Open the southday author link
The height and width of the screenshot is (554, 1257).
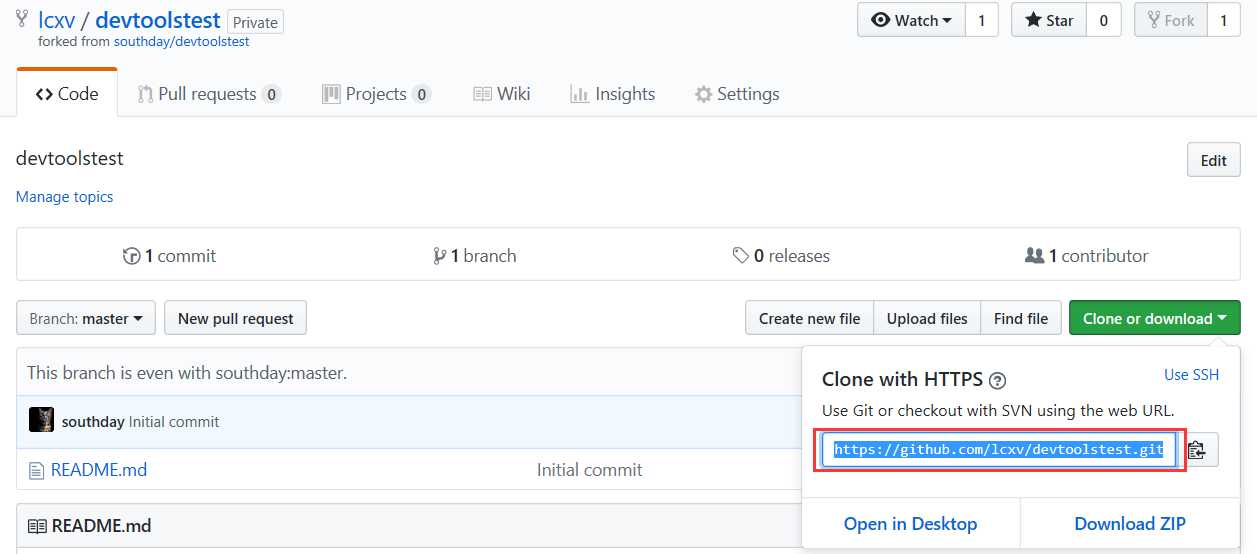tap(93, 422)
